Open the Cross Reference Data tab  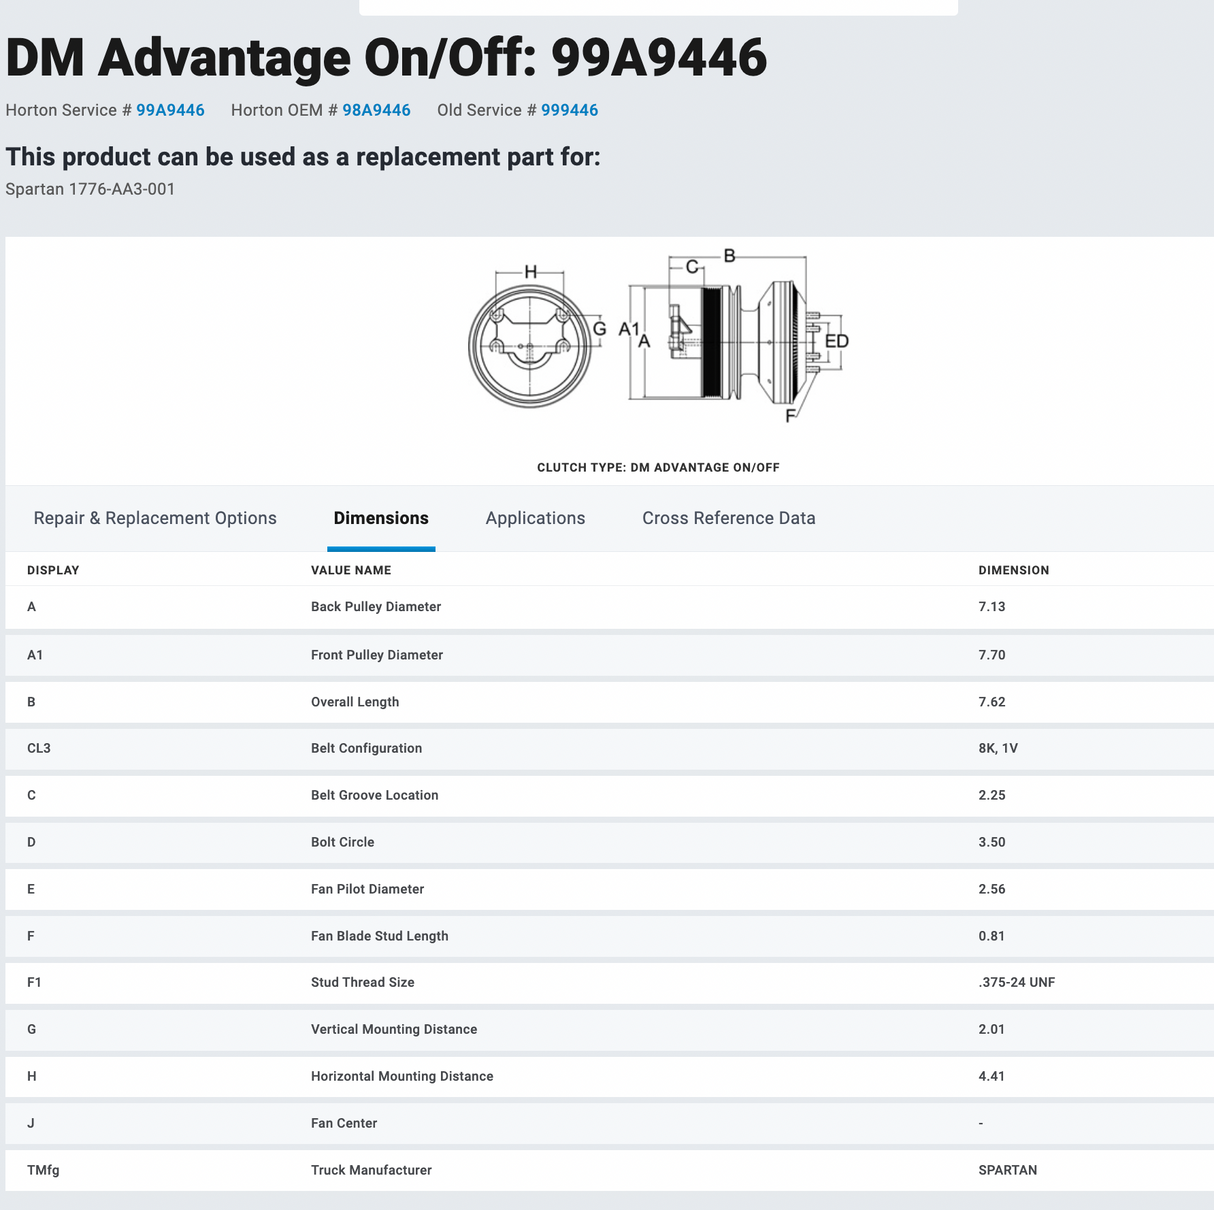pyautogui.click(x=728, y=518)
